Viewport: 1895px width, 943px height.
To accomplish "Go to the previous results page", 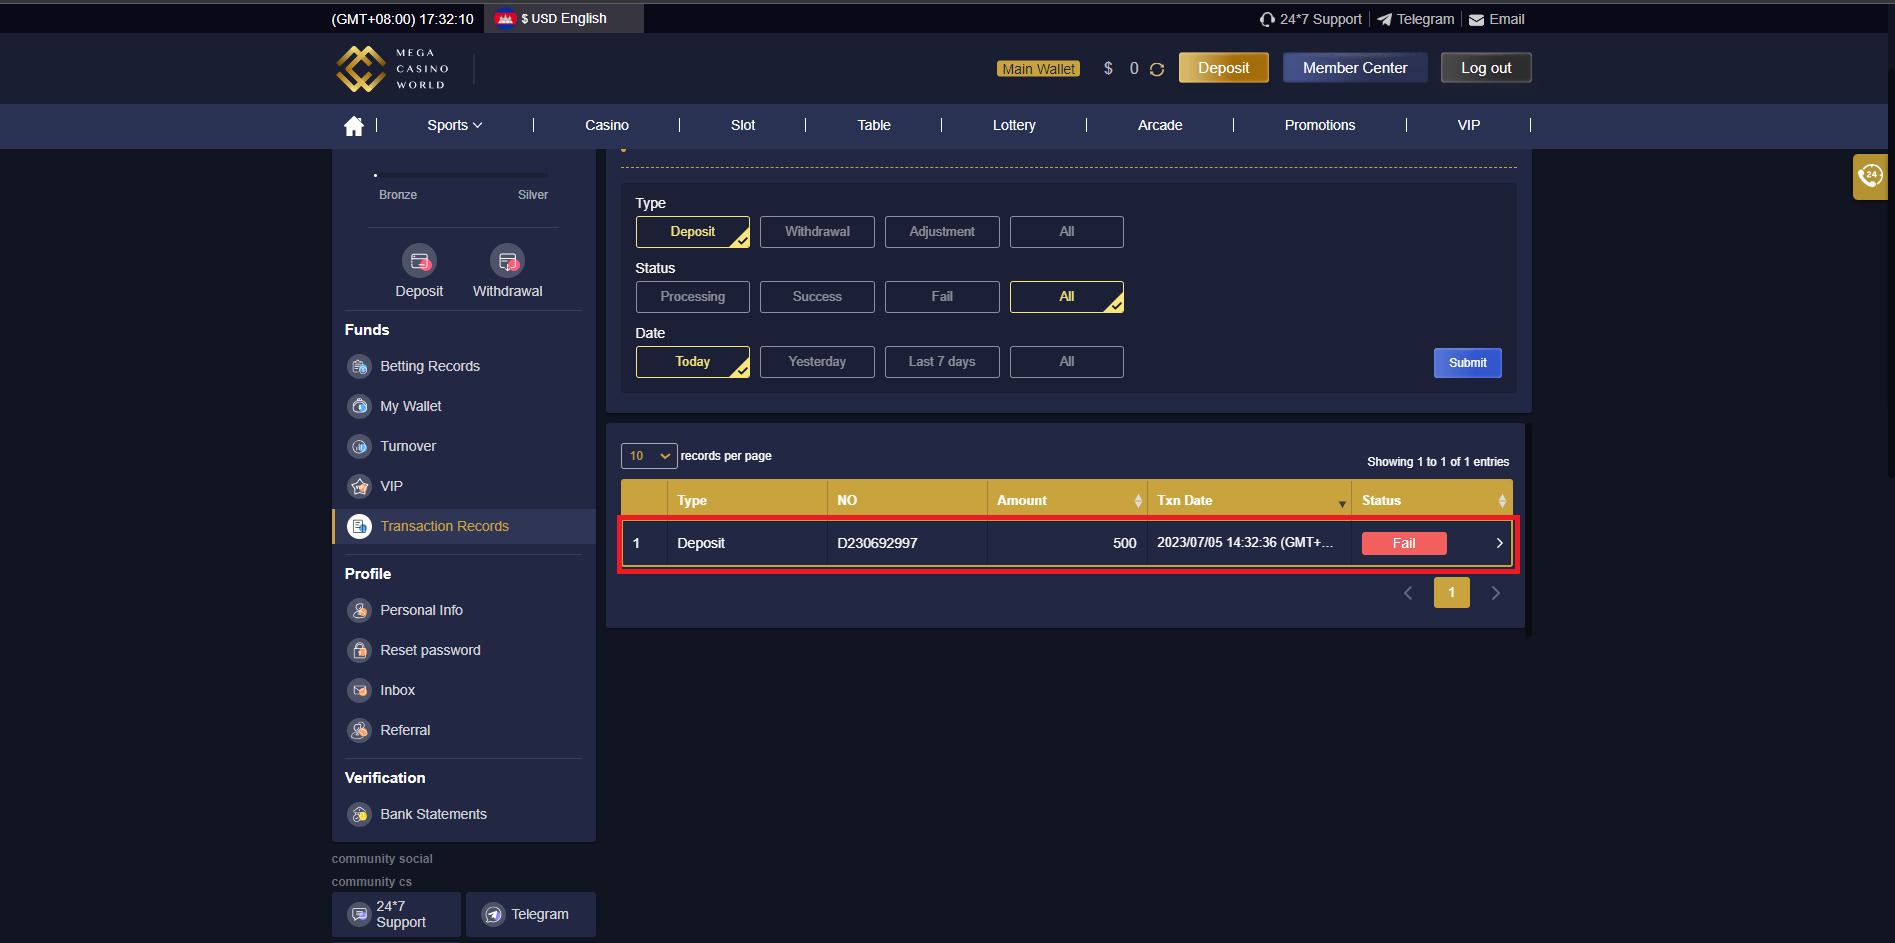I will 1408,593.
